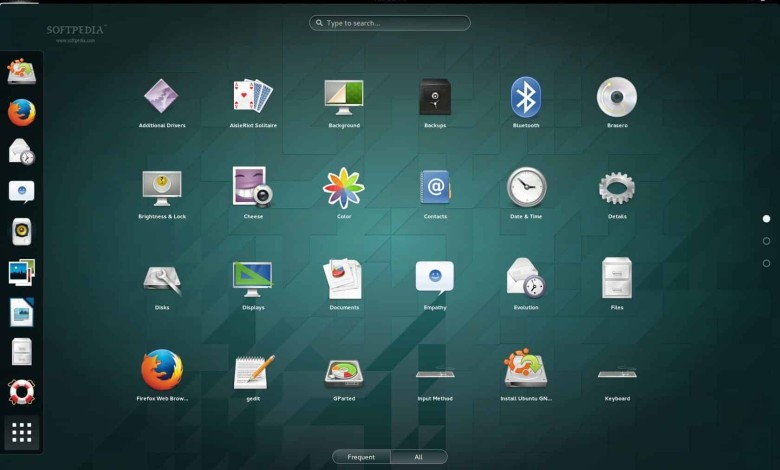Open the Contacts app
Viewport: 780px width, 470px height.
coord(435,187)
